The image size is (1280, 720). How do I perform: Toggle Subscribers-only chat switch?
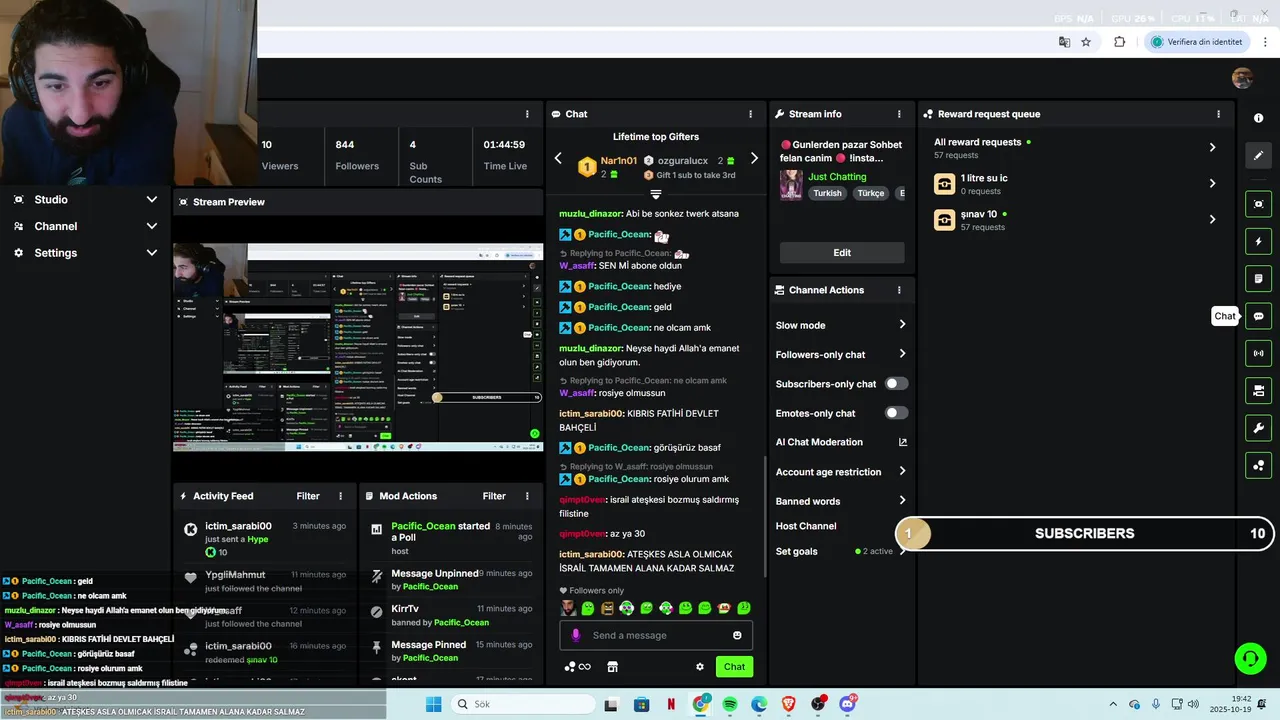(x=896, y=383)
